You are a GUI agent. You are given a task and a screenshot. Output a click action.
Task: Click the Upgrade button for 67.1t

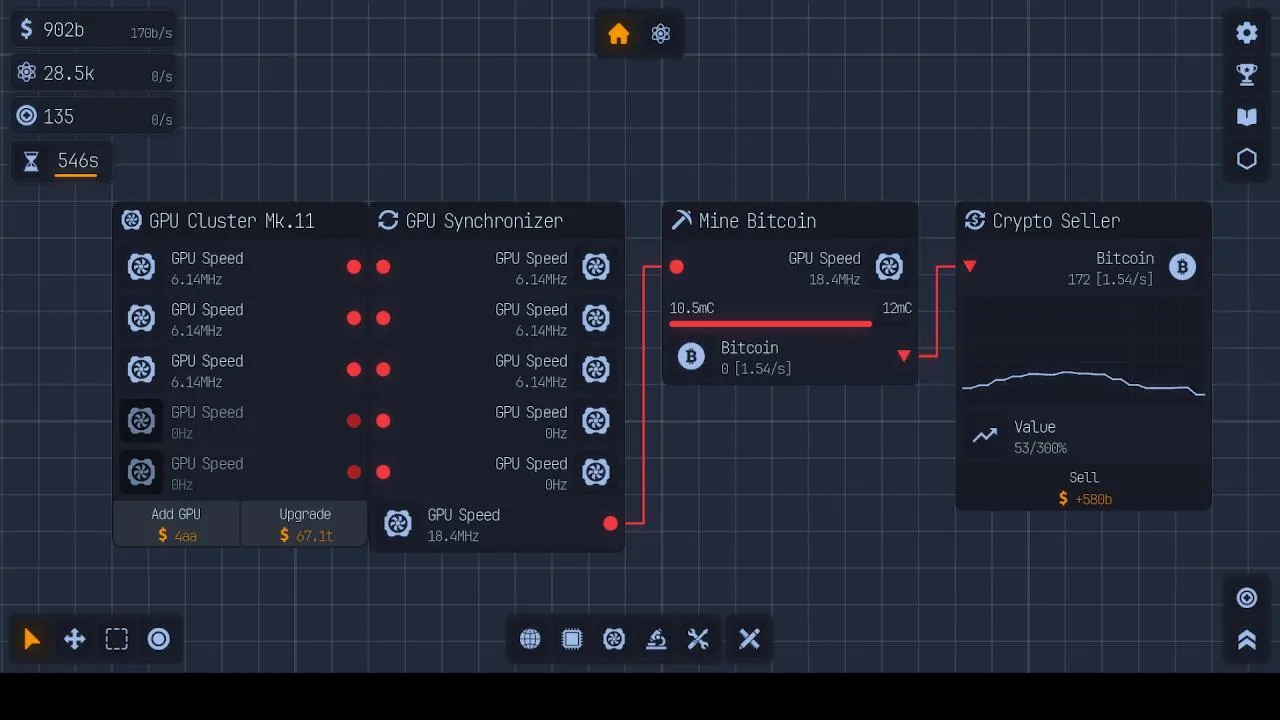[x=305, y=524]
